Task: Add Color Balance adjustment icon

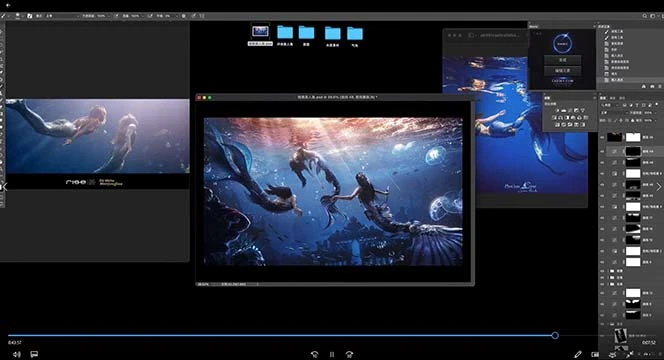Action: [560, 117]
